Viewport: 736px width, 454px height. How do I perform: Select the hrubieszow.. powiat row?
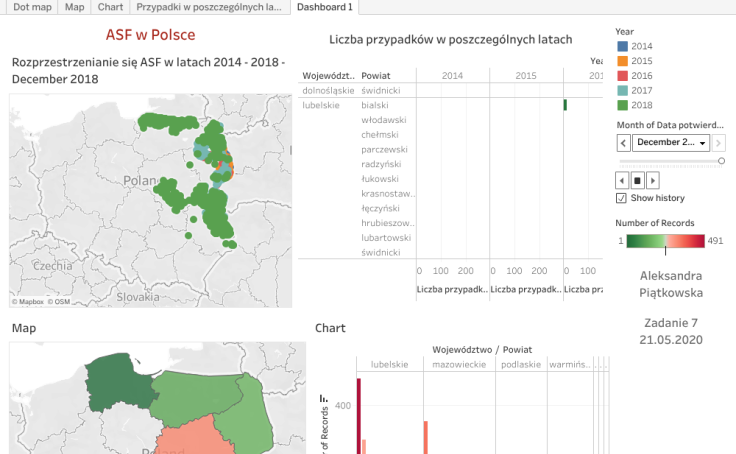(388, 223)
